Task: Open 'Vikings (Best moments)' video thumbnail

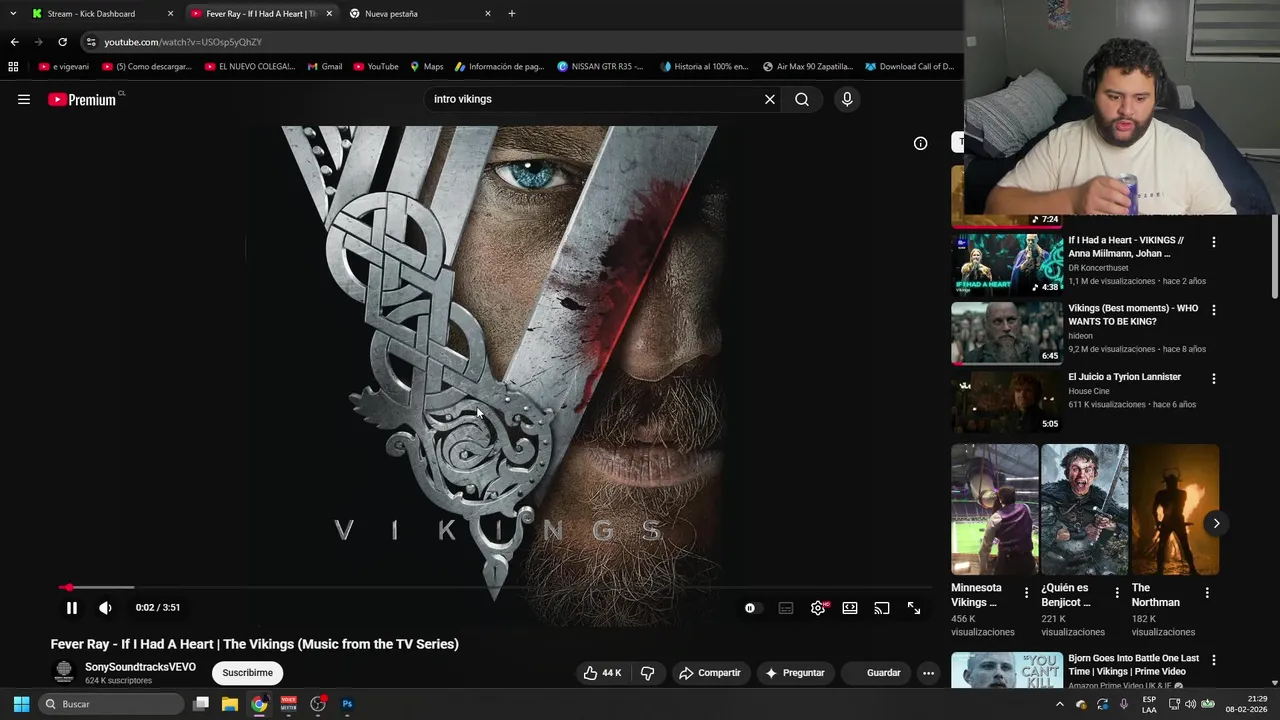Action: coord(1007,333)
